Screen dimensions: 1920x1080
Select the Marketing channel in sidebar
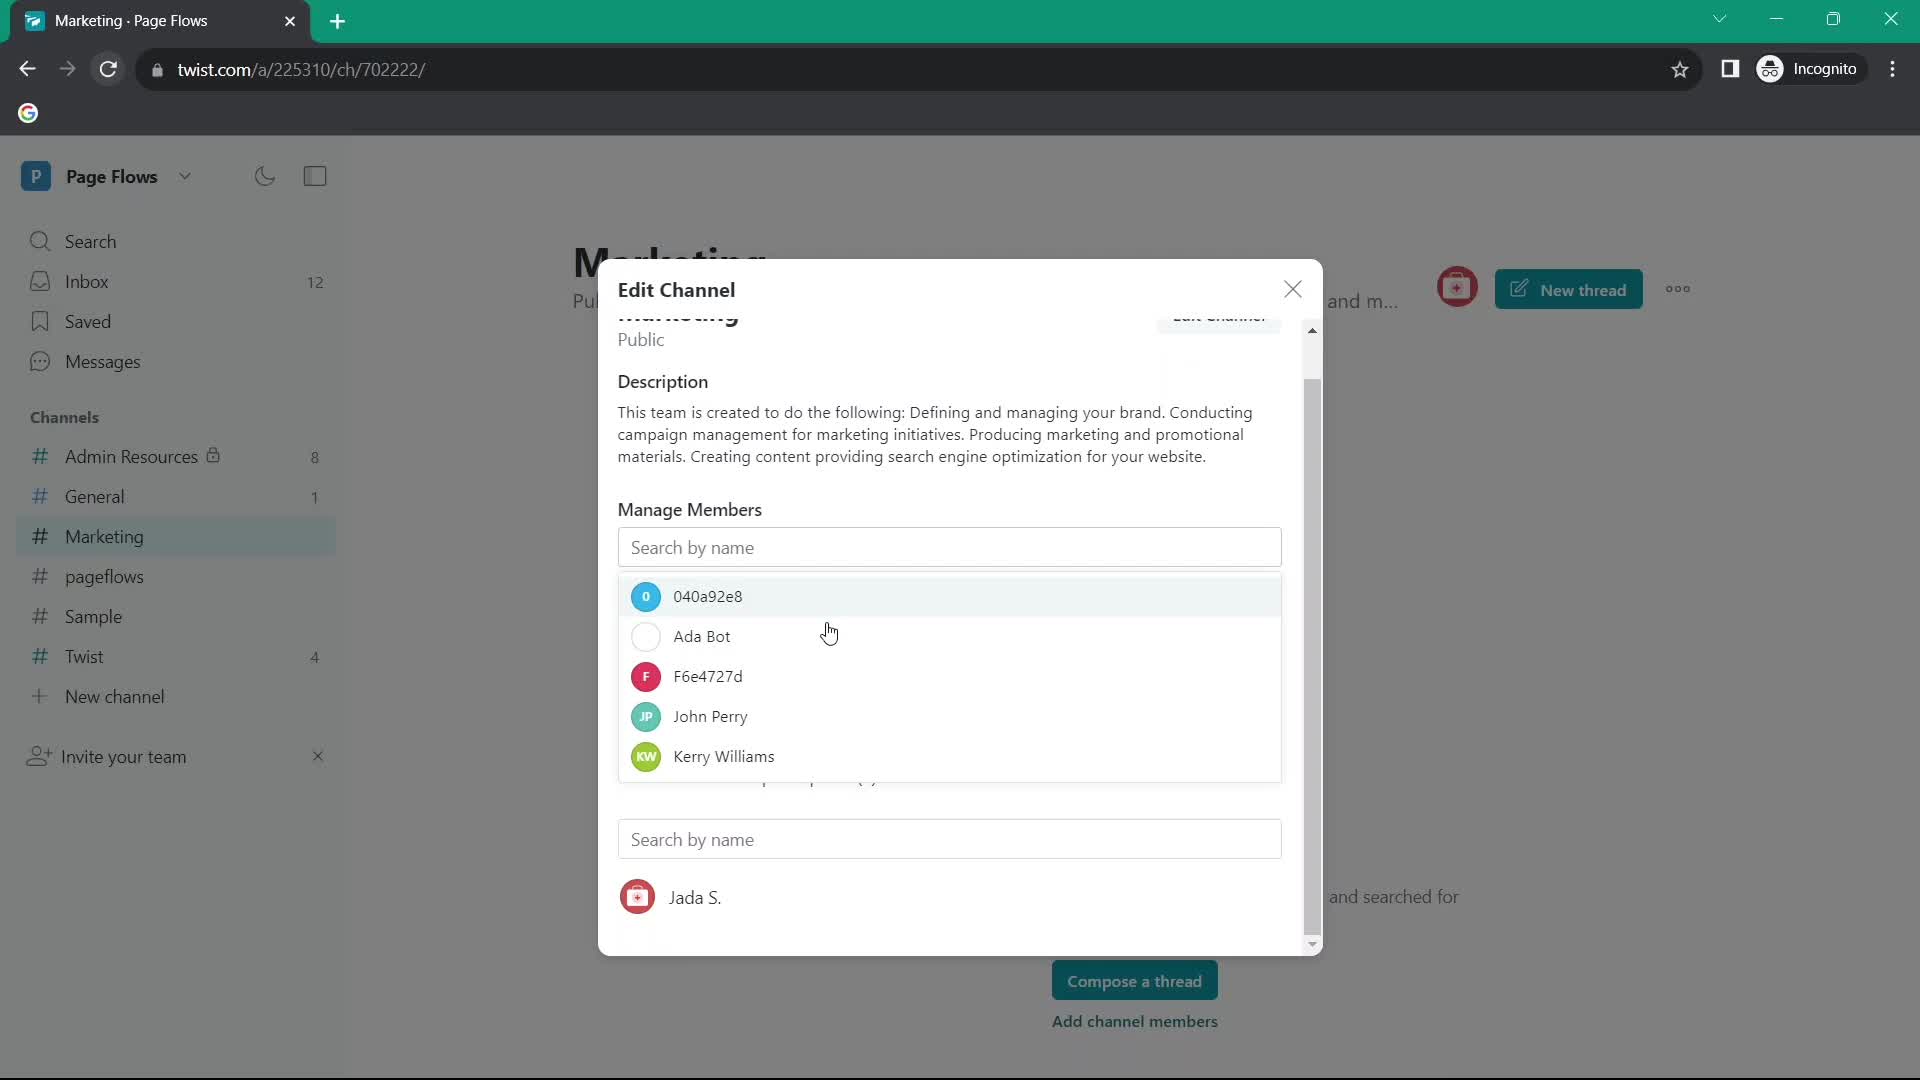click(x=104, y=537)
